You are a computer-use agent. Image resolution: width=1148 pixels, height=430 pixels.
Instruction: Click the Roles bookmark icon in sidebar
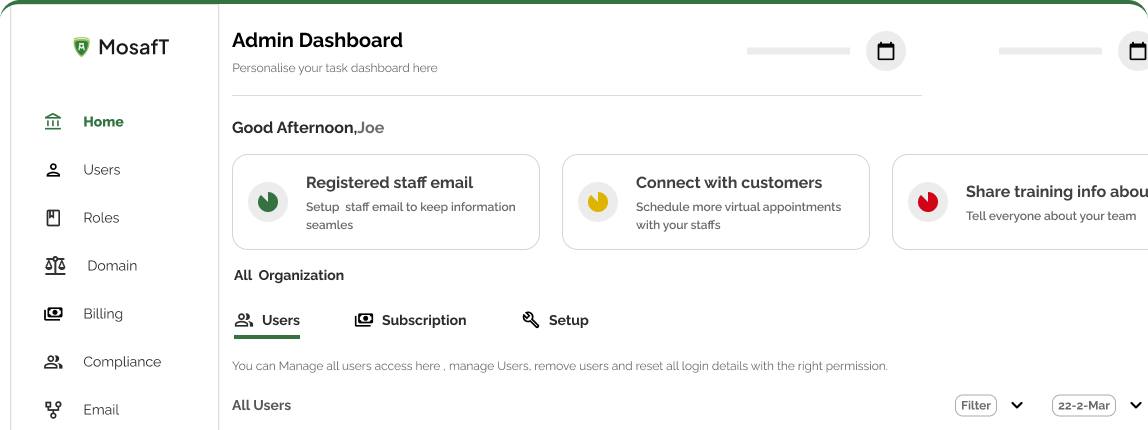pos(53,218)
